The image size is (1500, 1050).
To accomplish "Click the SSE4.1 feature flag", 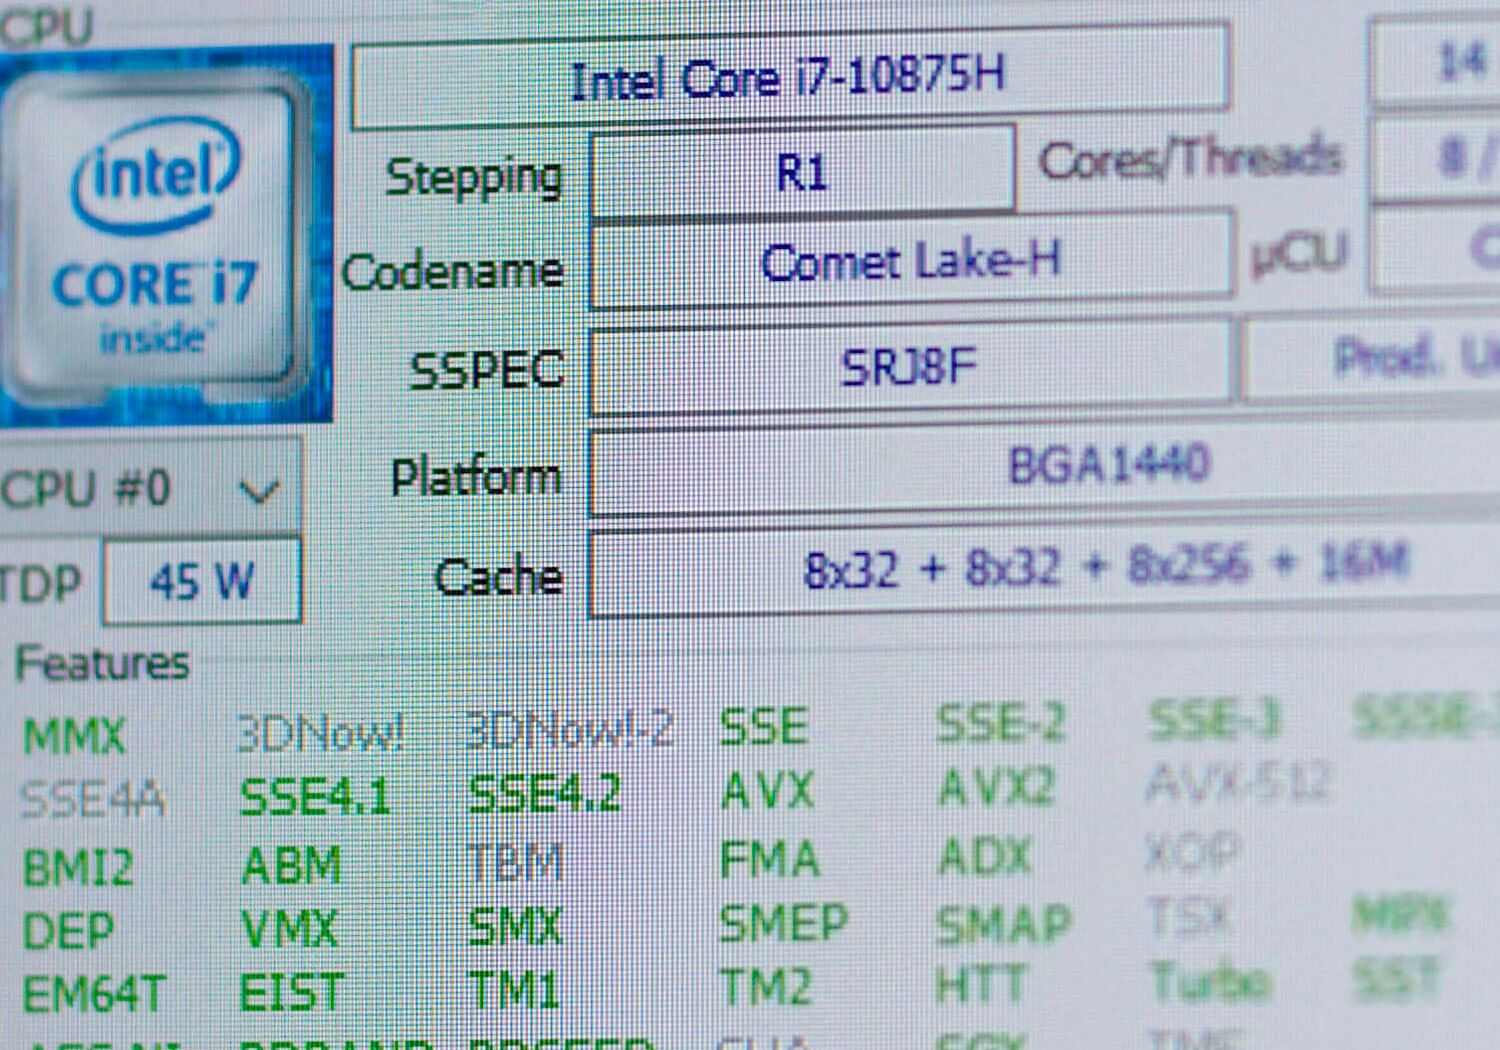I will (315, 797).
